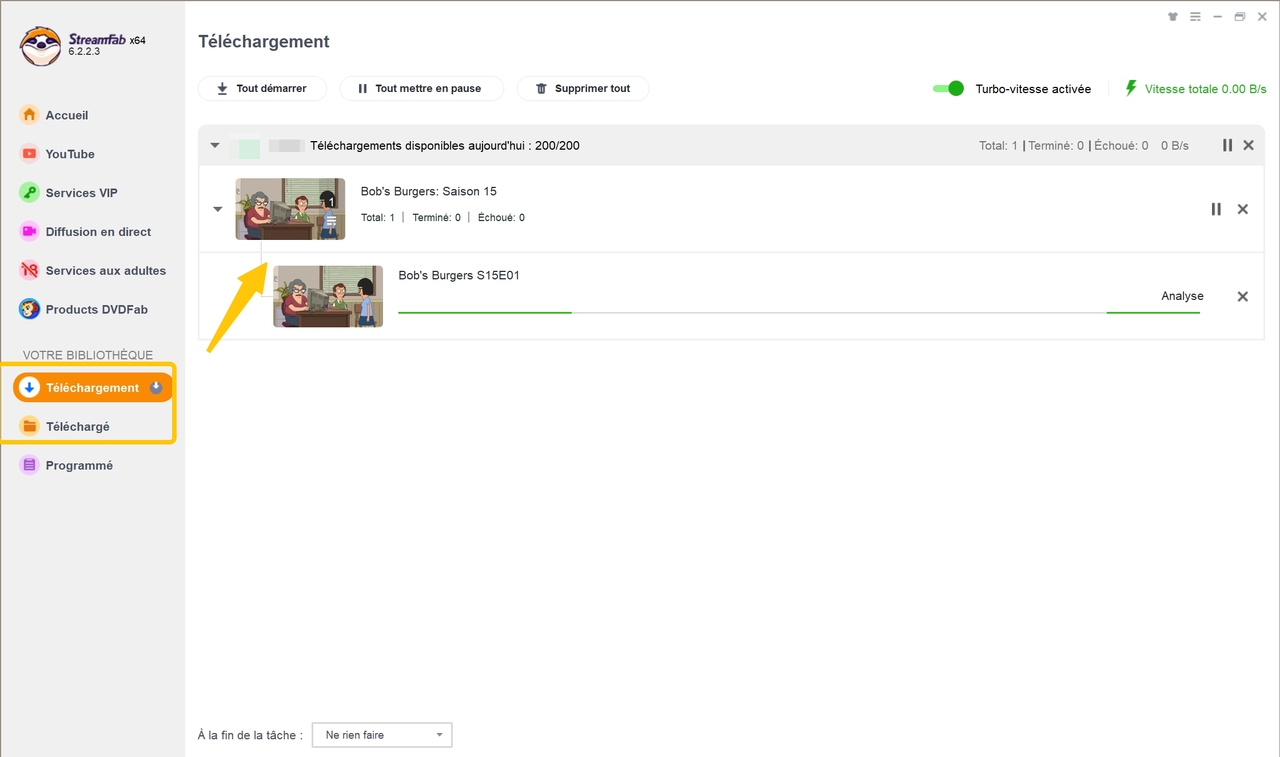1280x757 pixels.
Task: Open Diffusion en direct
Action: (x=98, y=232)
